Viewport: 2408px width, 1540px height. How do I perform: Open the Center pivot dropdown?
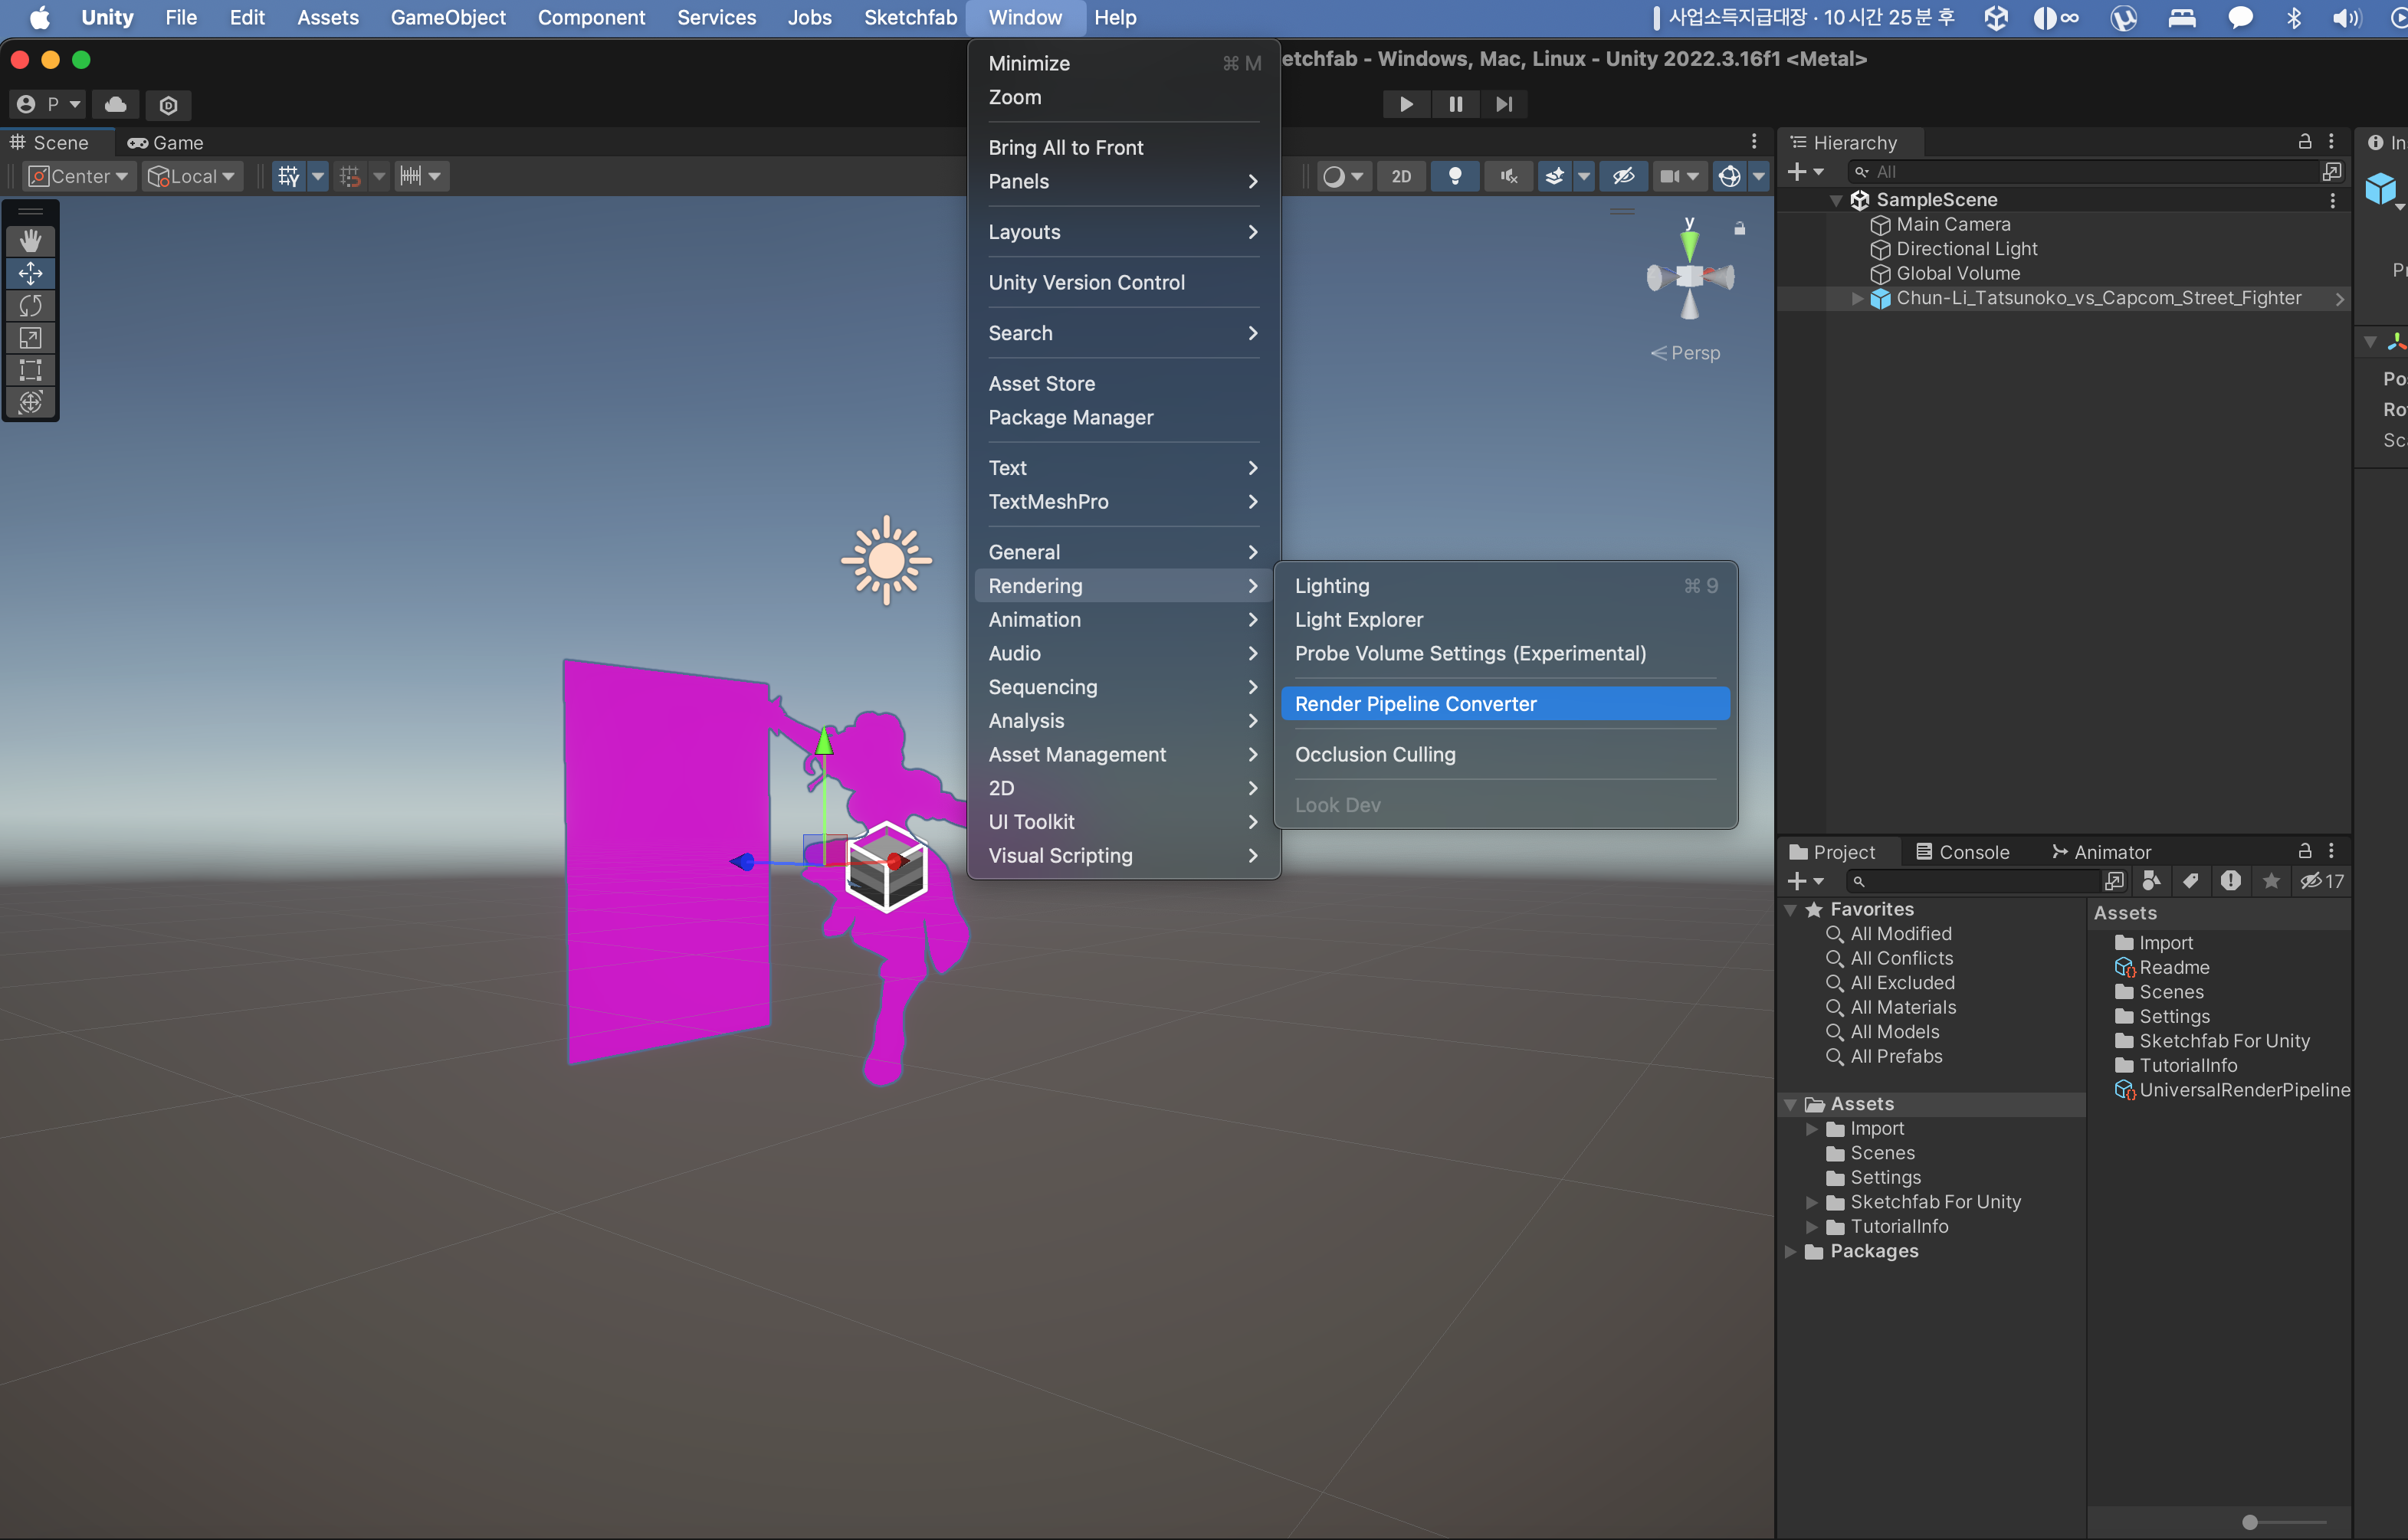[x=79, y=176]
